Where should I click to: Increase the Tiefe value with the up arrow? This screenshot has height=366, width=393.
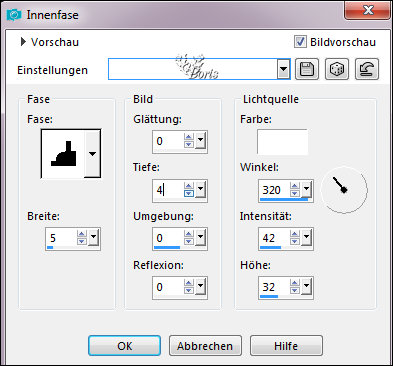[189, 186]
